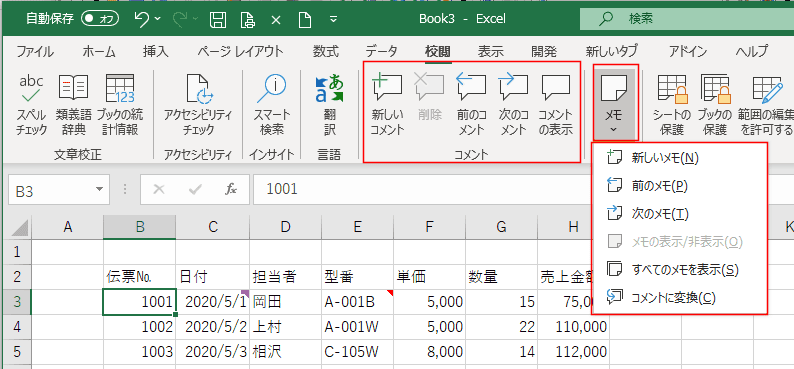The height and width of the screenshot is (369, 794).
Task: Go to 次のコメント next comment
Action: (x=513, y=105)
